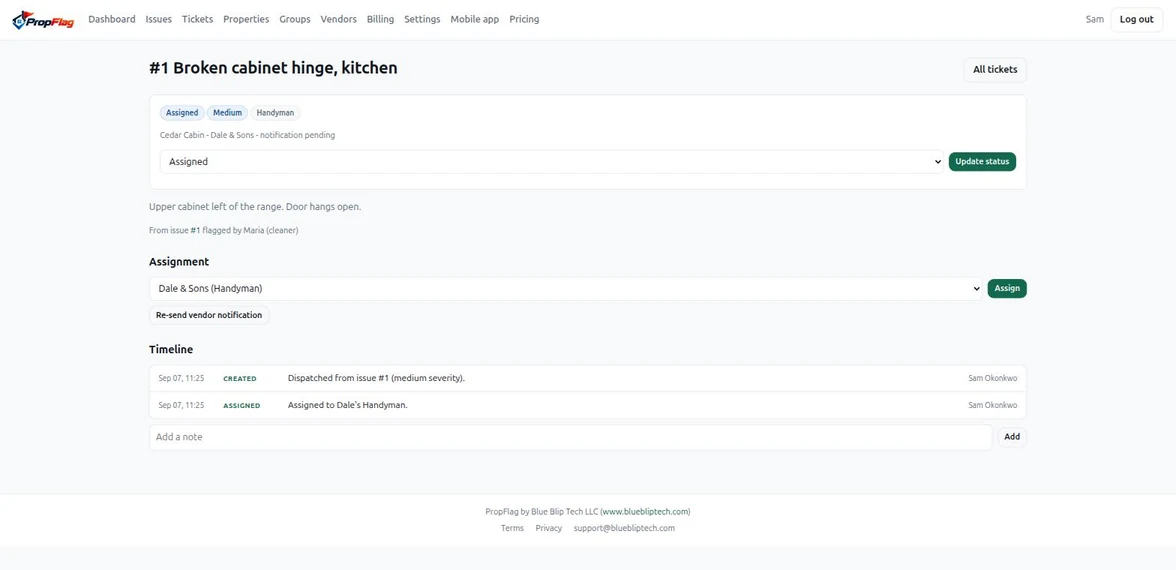Viewport: 1176px width, 570px height.
Task: Open the Mobile app page
Action: tap(475, 20)
